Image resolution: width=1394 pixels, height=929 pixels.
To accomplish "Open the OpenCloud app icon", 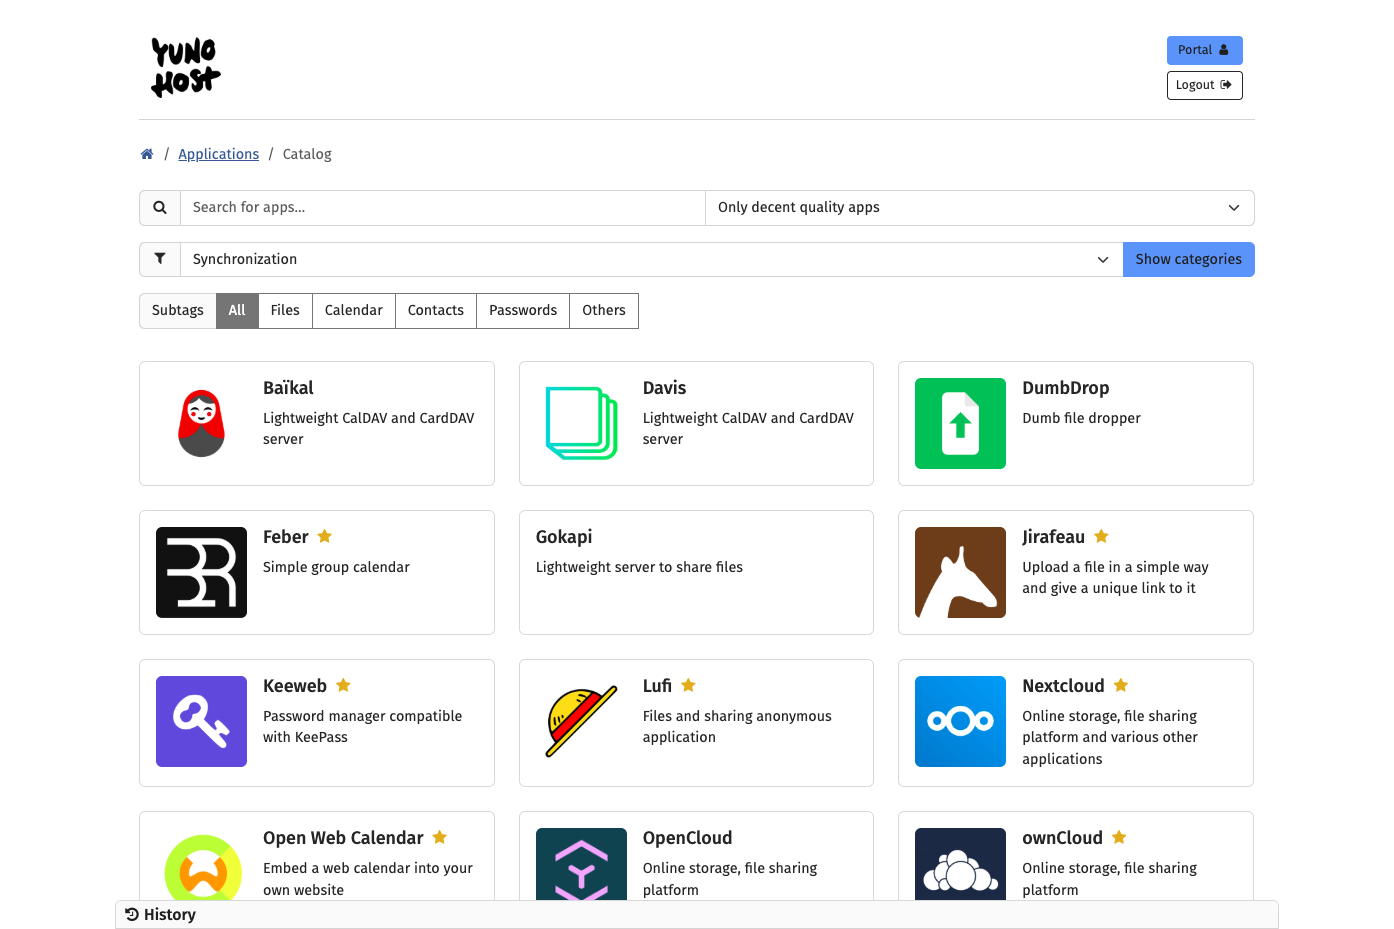I will click(581, 866).
